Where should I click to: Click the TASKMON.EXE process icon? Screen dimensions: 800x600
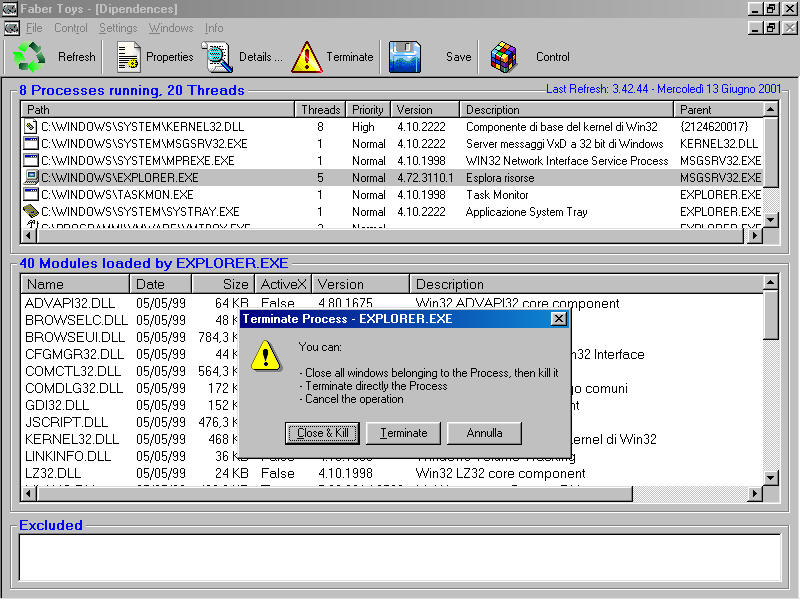pos(31,195)
